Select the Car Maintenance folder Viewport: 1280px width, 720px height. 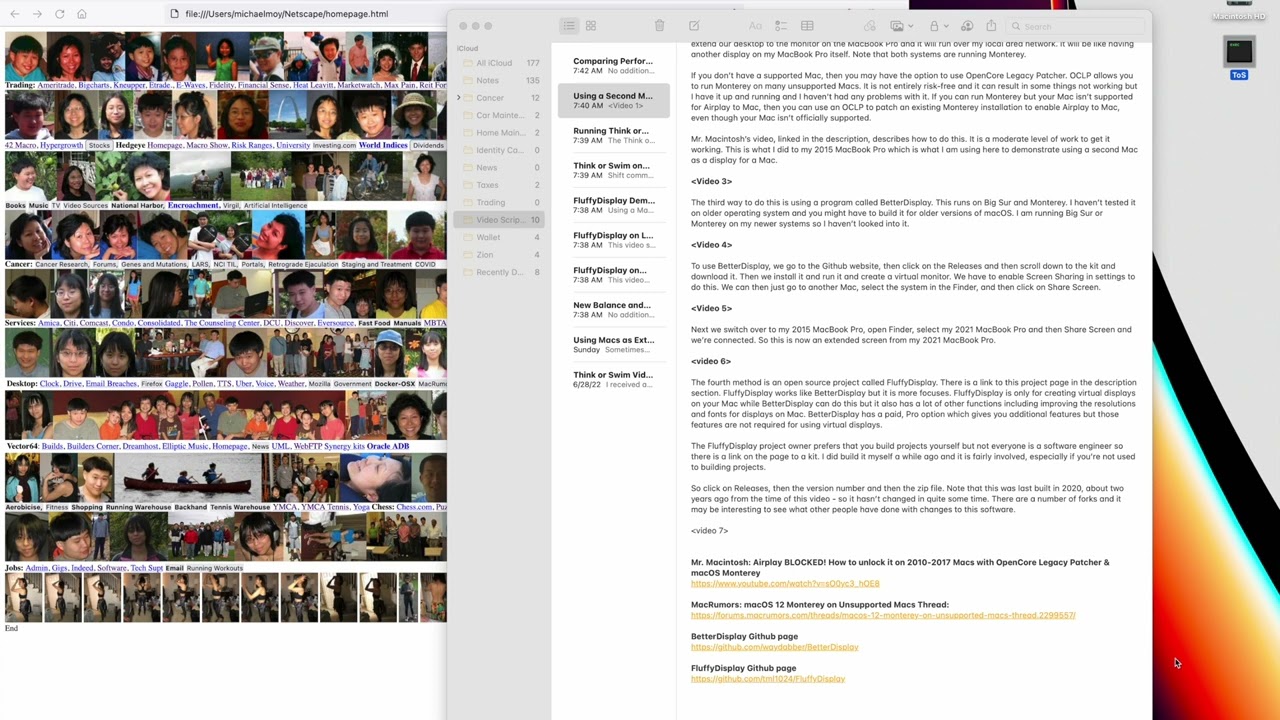501,115
